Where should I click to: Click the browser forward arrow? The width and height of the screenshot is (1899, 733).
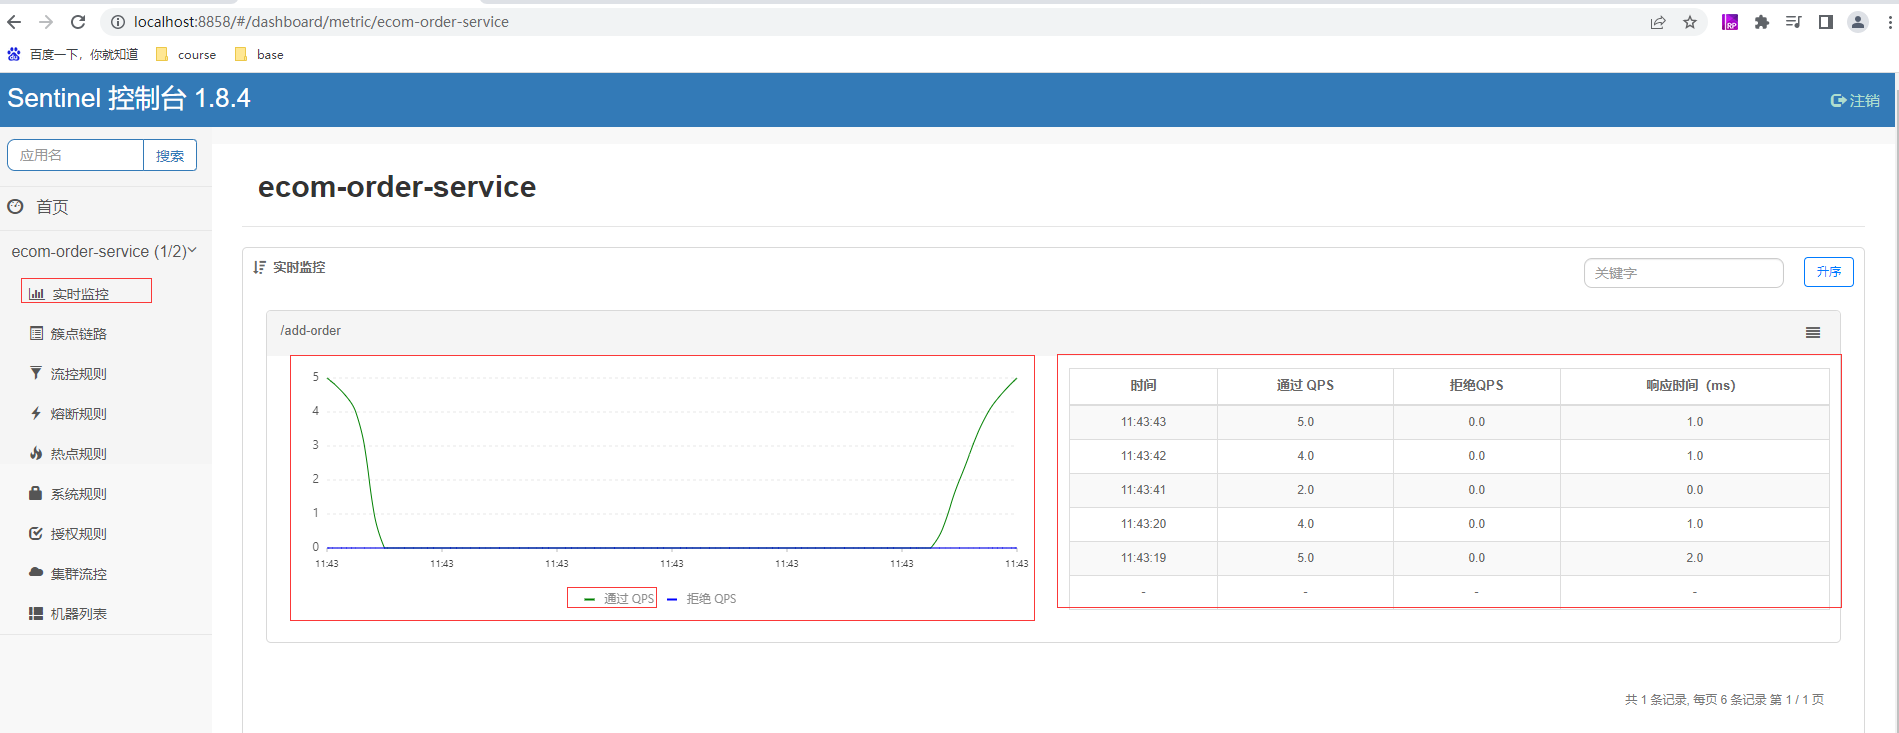point(46,22)
